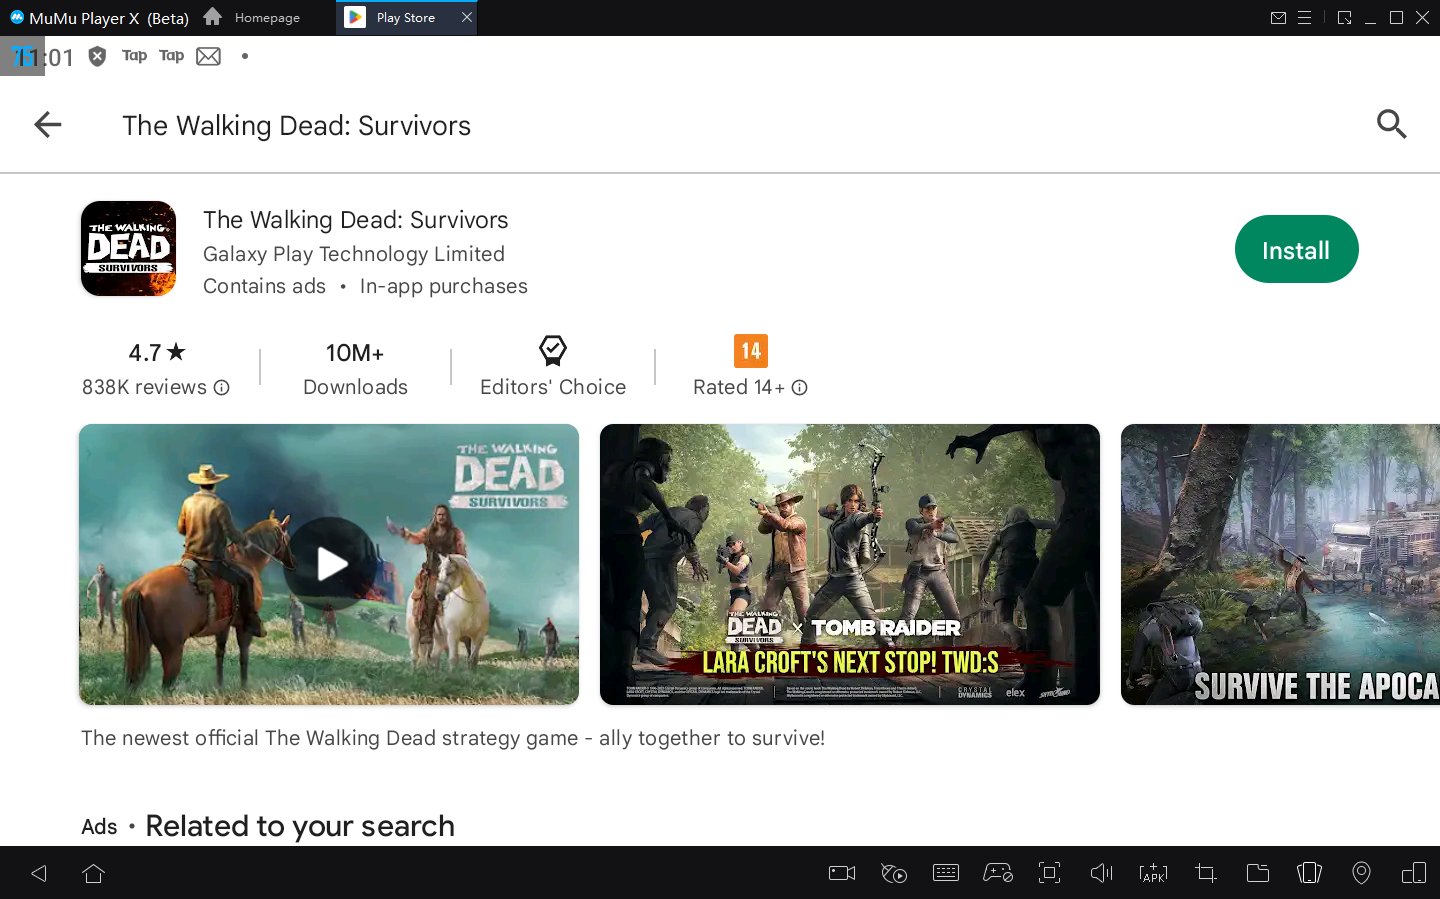Tap the orange 14 age rating badge
Viewport: 1440px width, 899px height.
[x=751, y=351]
